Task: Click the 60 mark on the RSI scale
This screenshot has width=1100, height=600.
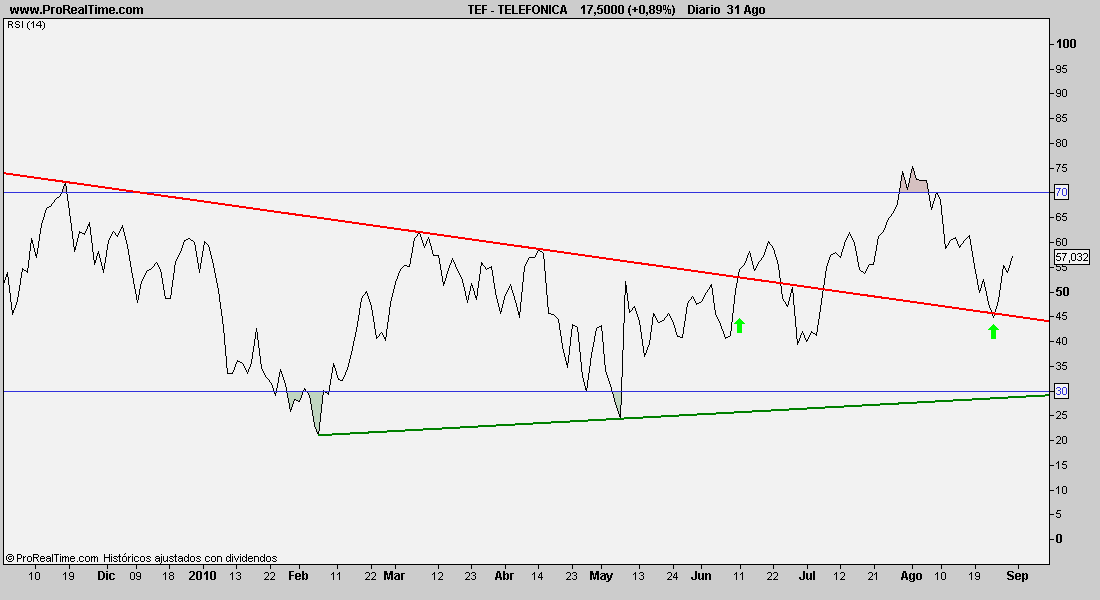Action: [x=1061, y=242]
